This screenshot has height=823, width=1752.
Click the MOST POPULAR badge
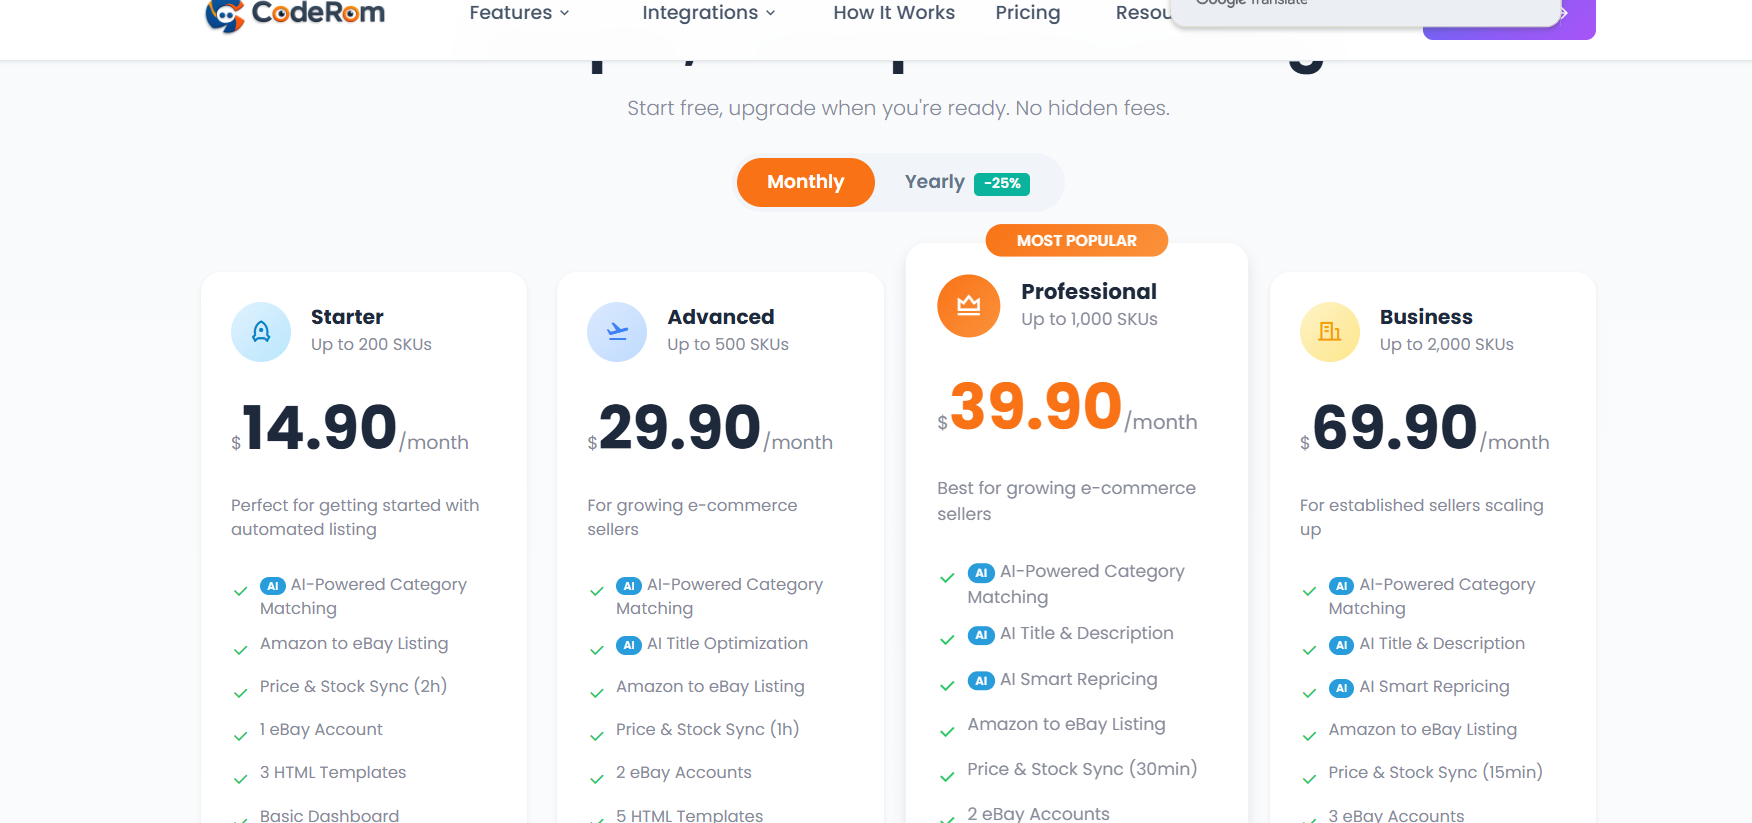[x=1077, y=240]
